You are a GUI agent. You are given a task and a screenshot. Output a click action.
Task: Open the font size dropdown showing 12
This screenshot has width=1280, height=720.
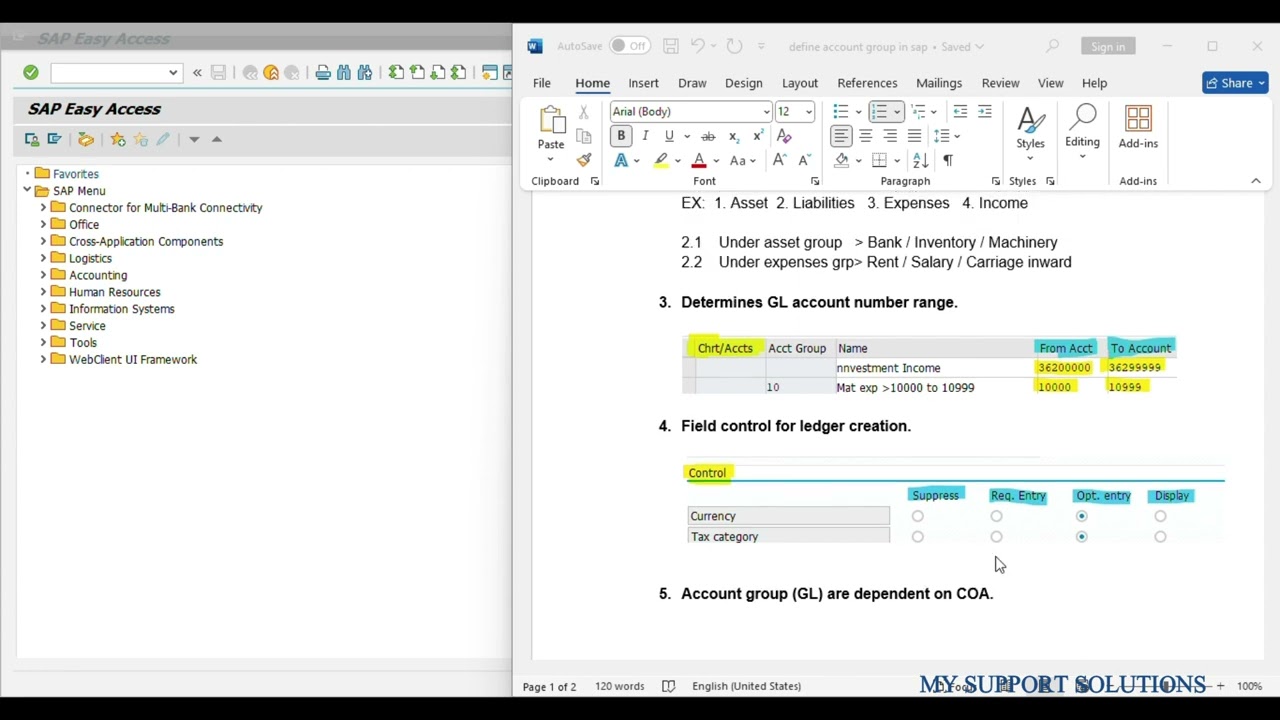click(x=808, y=112)
